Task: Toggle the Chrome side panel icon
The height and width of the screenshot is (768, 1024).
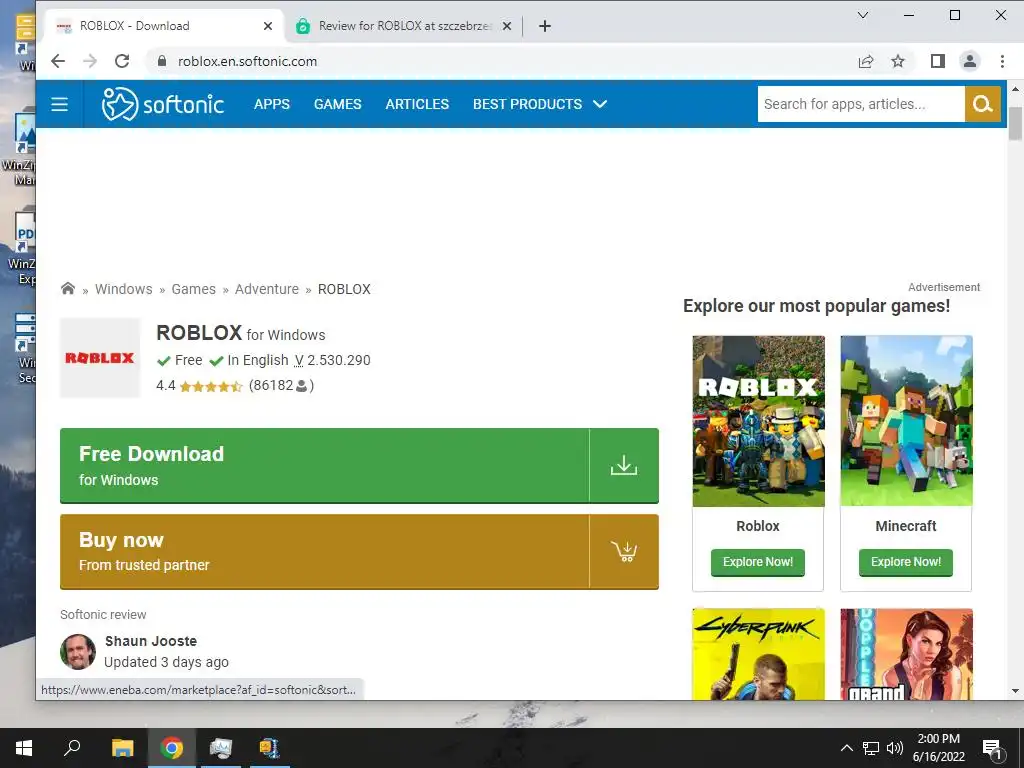Action: tap(938, 61)
